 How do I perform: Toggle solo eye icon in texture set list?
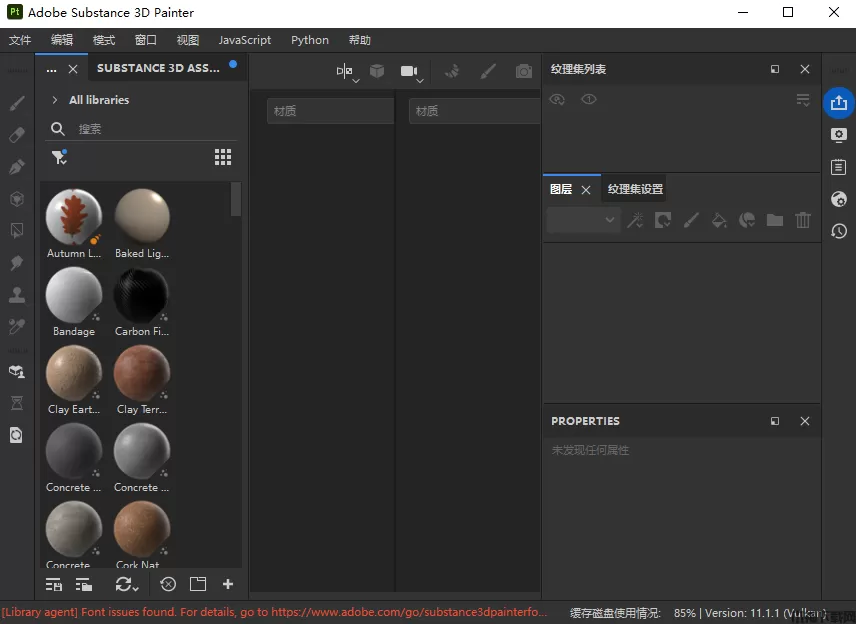pyautogui.click(x=589, y=99)
